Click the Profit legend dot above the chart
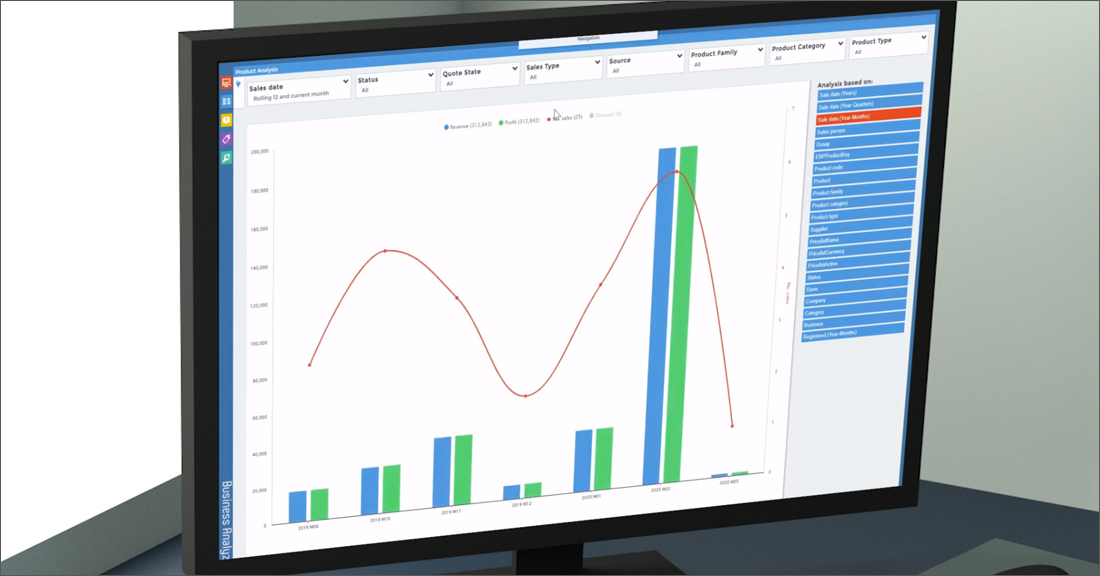Image resolution: width=1100 pixels, height=576 pixels. tap(501, 123)
